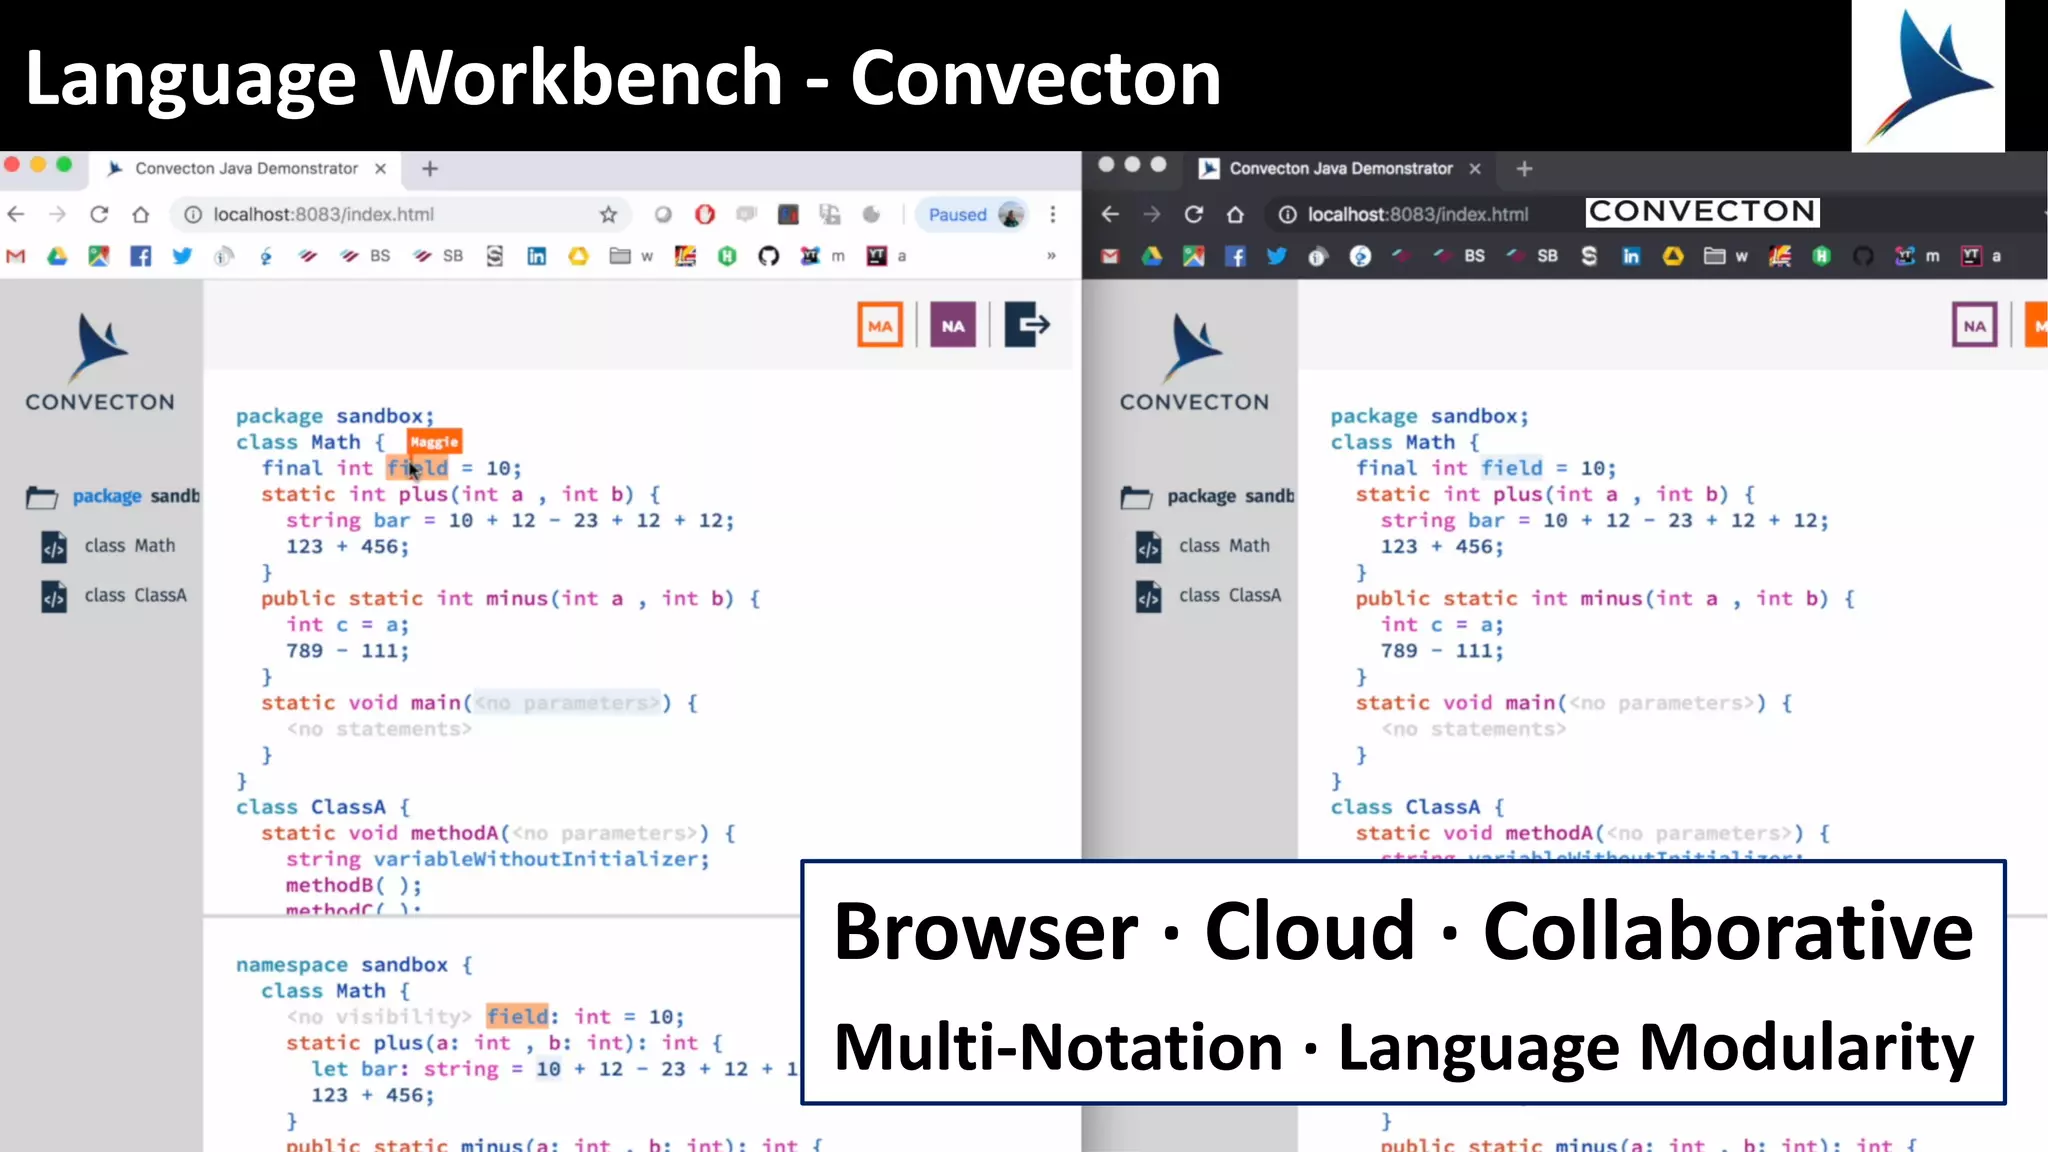Click 'methodB( );' call in left editor
This screenshot has height=1152, width=2048.
tap(354, 885)
